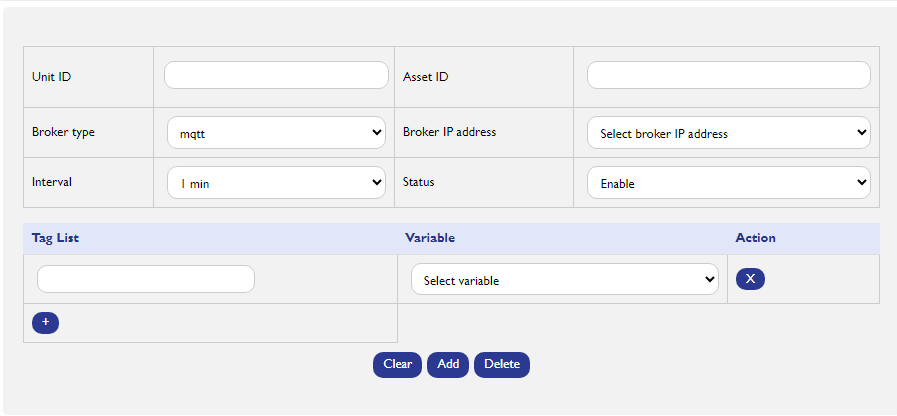Focus the Unit ID text field
This screenshot has width=897, height=416.
click(x=276, y=75)
